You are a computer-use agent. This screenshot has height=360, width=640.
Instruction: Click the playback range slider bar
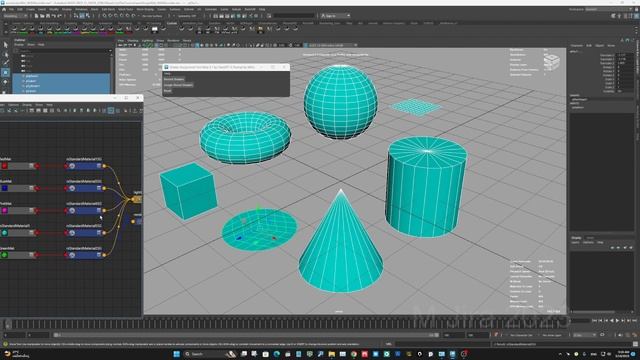[247, 335]
